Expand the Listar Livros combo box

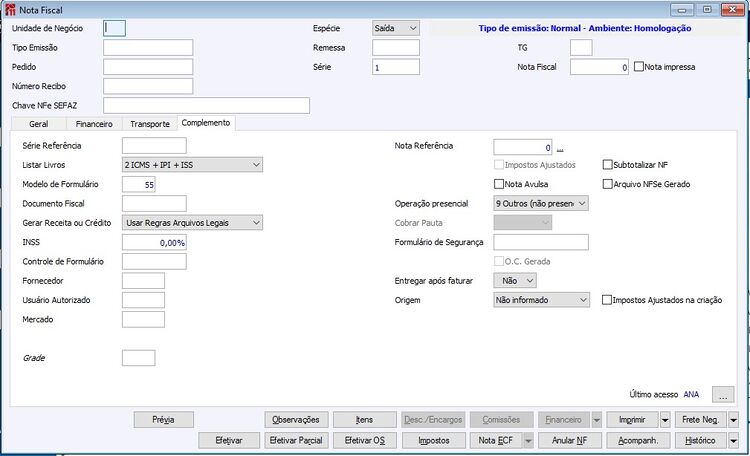coord(192,165)
